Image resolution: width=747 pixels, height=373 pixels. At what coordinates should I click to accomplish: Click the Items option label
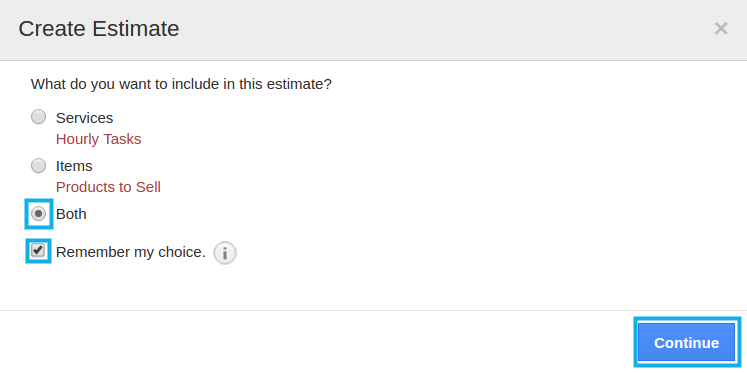tap(74, 166)
